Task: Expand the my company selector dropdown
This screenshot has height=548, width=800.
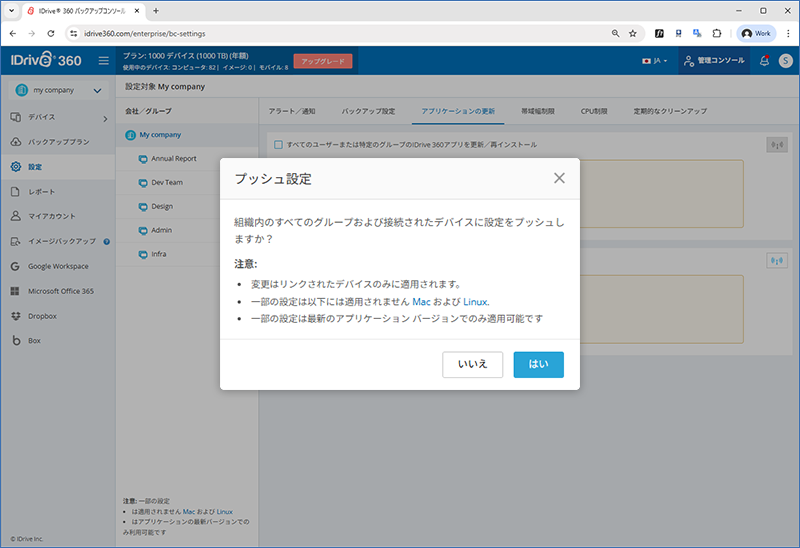Action: [58, 91]
